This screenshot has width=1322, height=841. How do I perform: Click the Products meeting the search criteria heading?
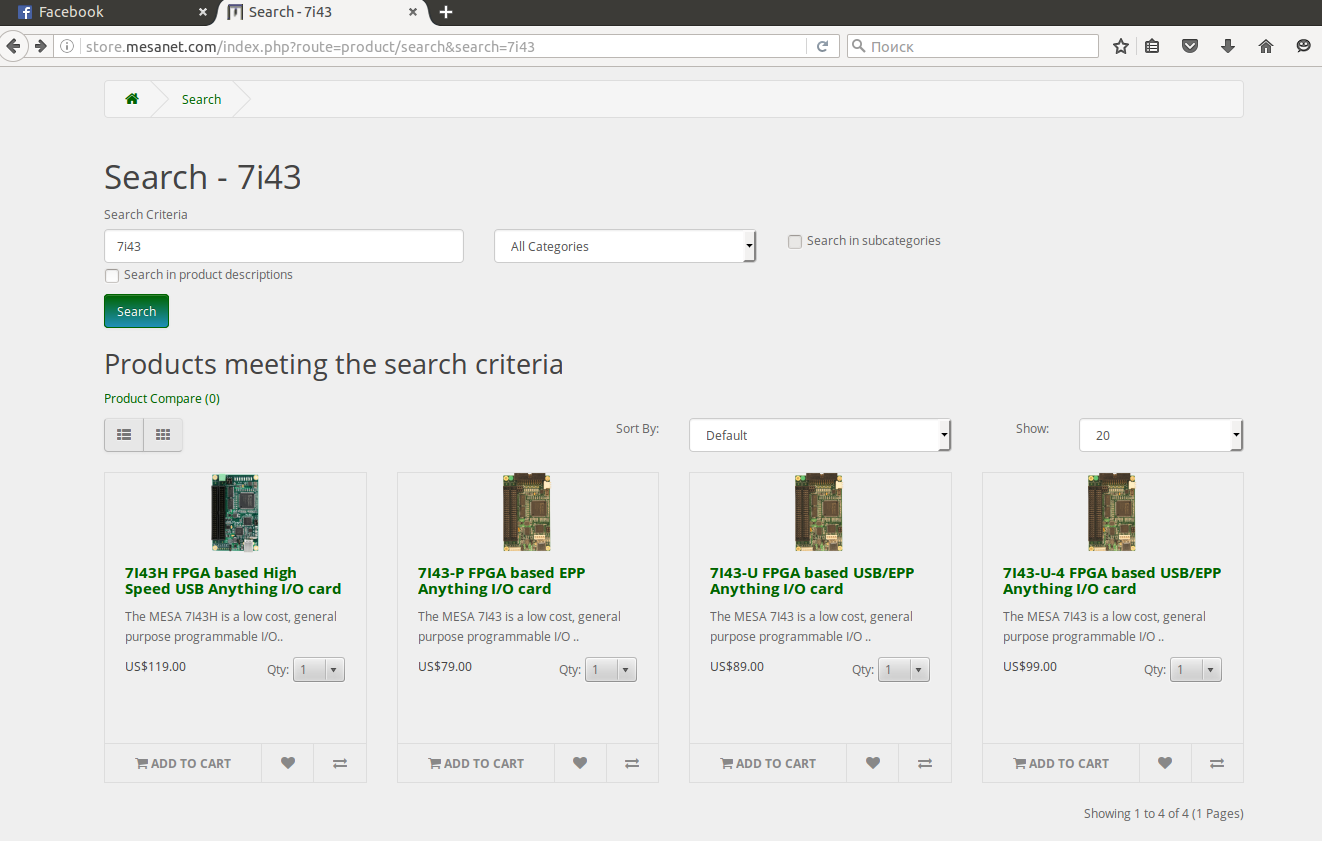334,364
